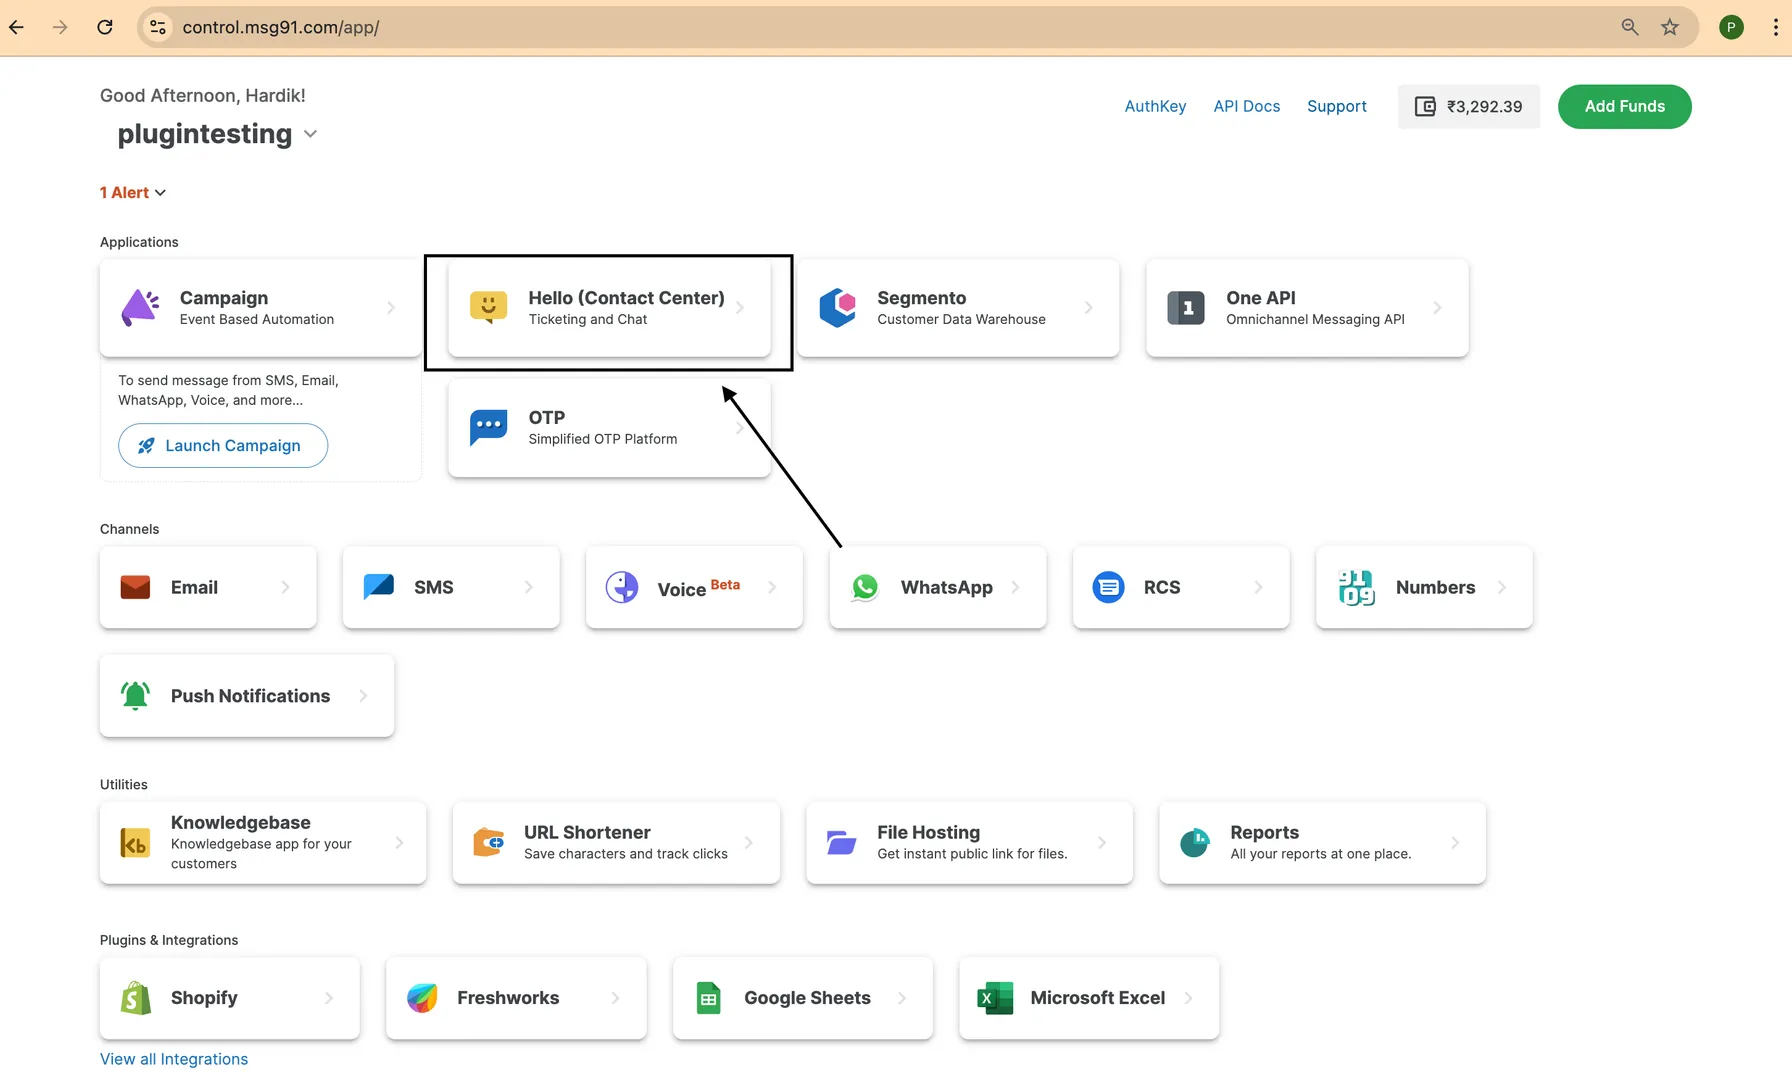The height and width of the screenshot is (1080, 1792).
Task: Click the wallet icon beside balance
Action: click(1425, 106)
